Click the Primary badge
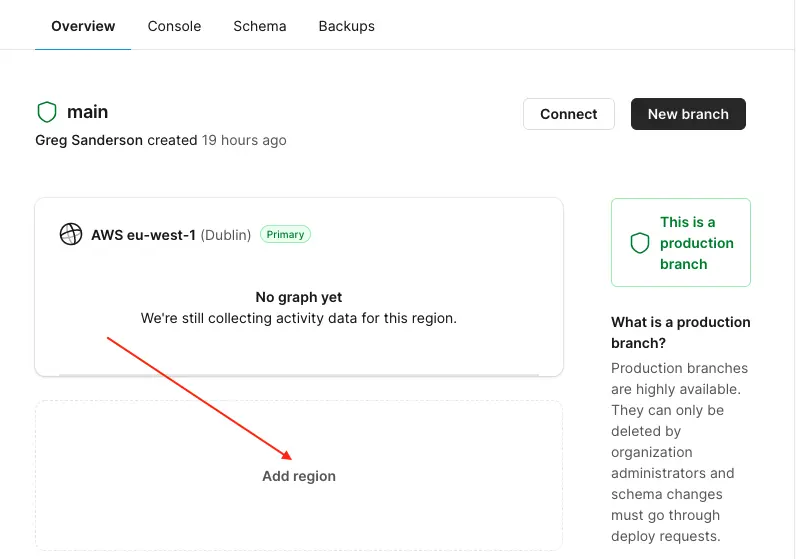 pyautogui.click(x=285, y=235)
